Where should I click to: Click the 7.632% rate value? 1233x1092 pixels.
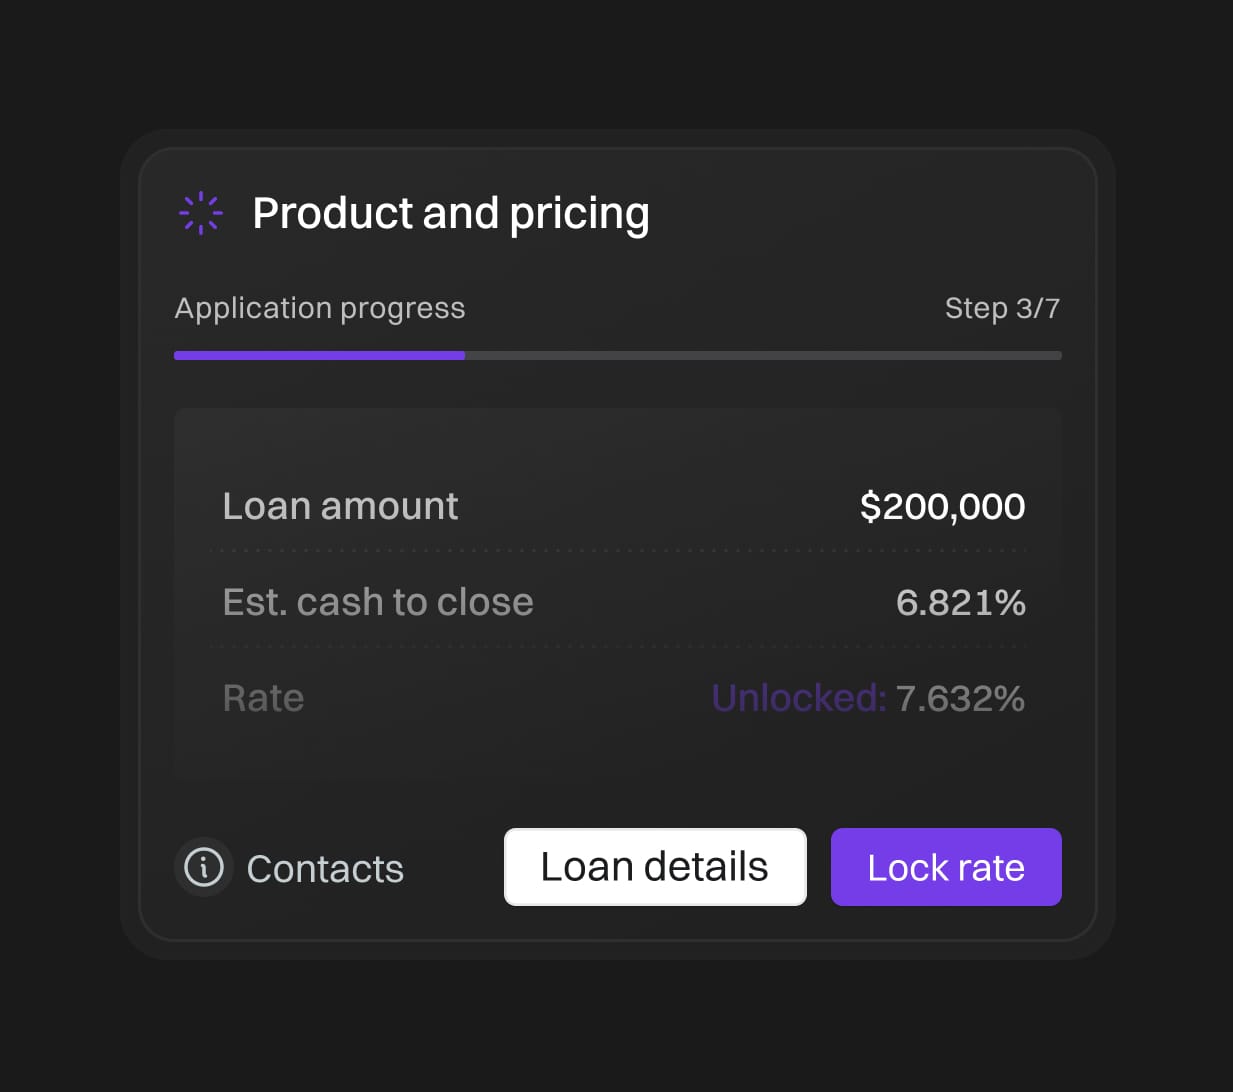coord(960,698)
